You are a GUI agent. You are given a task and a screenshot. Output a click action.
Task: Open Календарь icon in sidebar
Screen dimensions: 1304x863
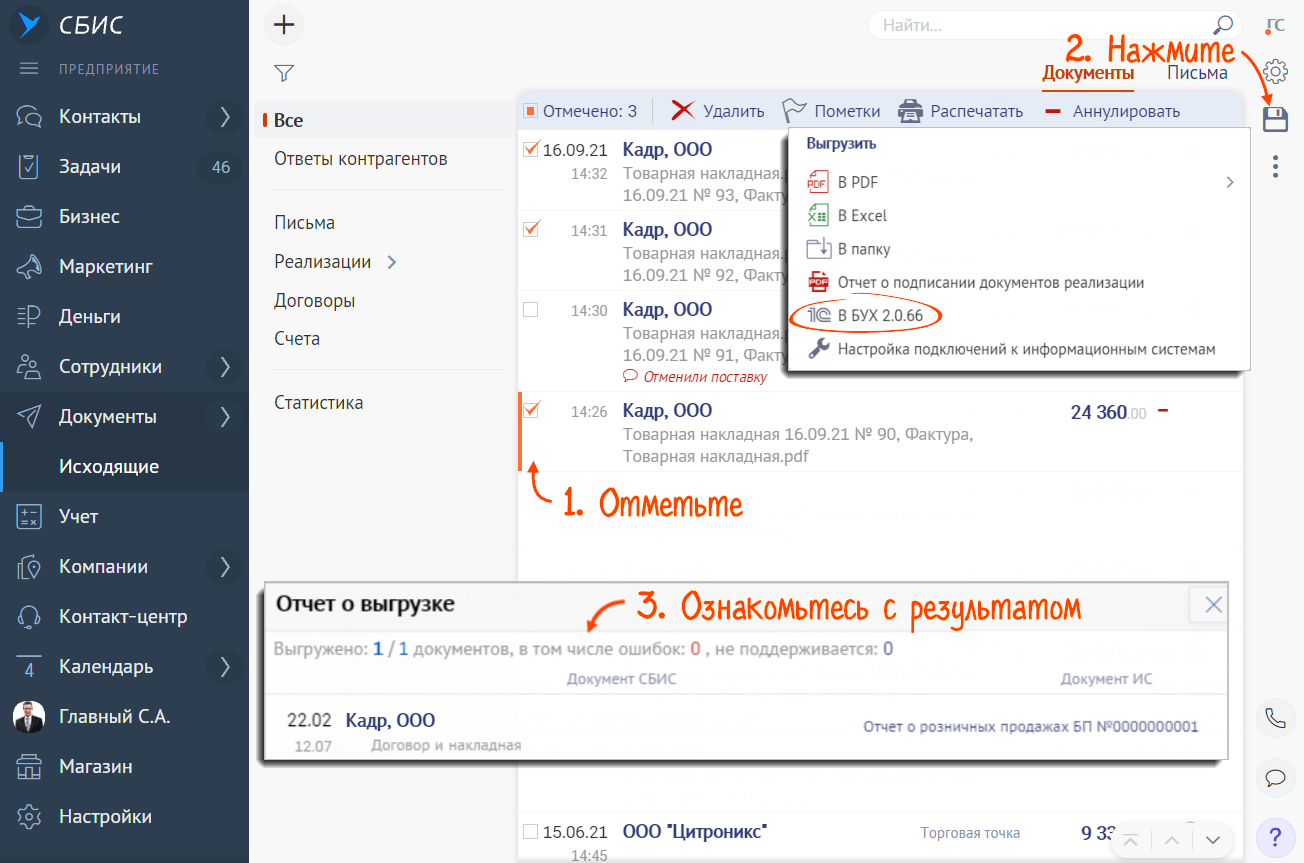[29, 667]
